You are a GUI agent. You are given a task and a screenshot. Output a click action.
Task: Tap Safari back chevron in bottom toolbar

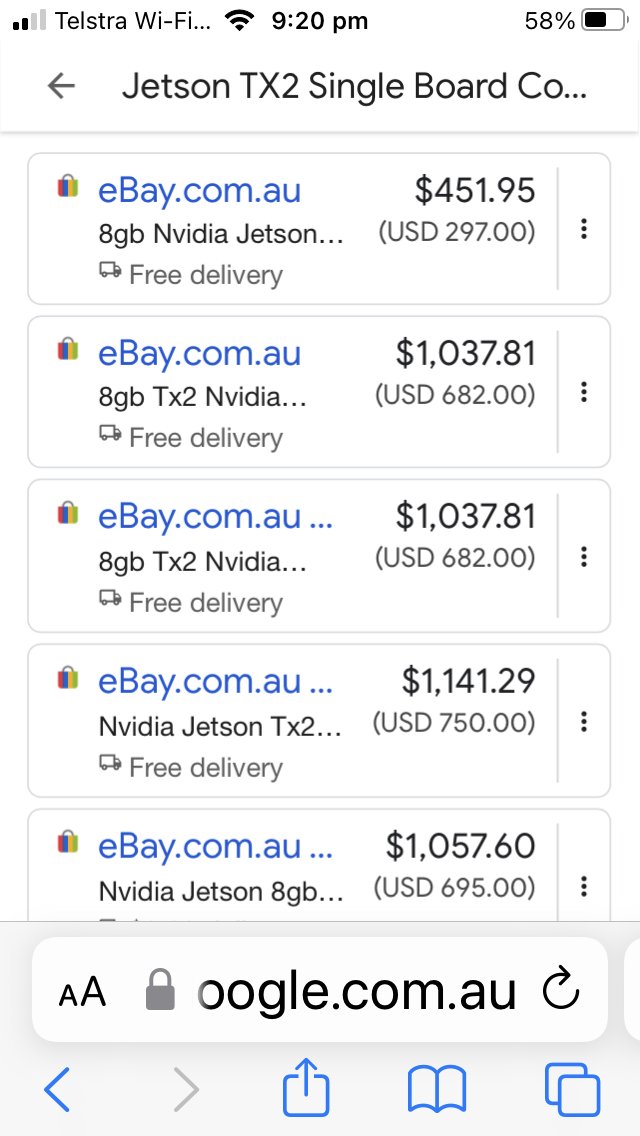click(58, 1088)
